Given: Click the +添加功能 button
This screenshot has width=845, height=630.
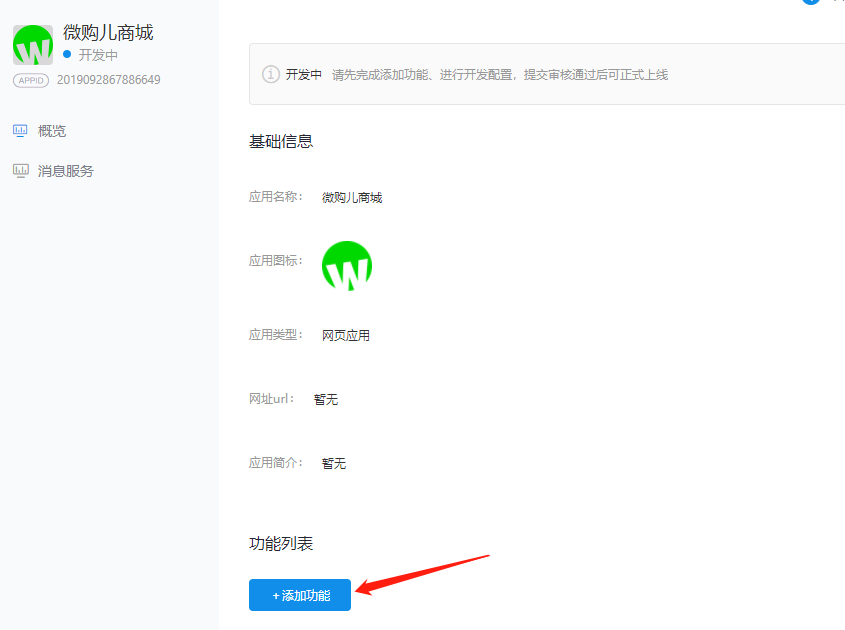Looking at the screenshot, I should click(x=300, y=595).
